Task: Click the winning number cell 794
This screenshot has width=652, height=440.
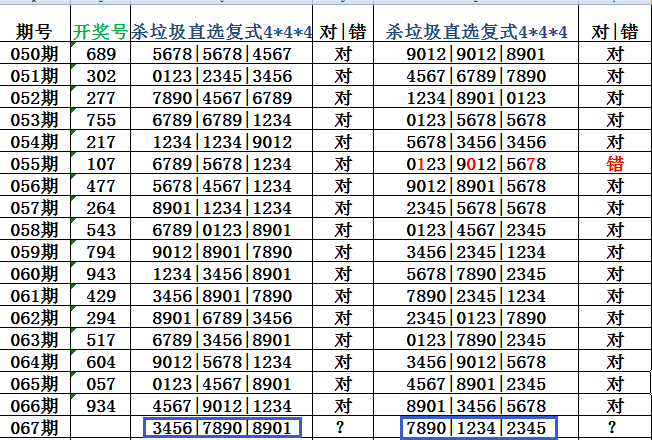Action: [x=101, y=252]
